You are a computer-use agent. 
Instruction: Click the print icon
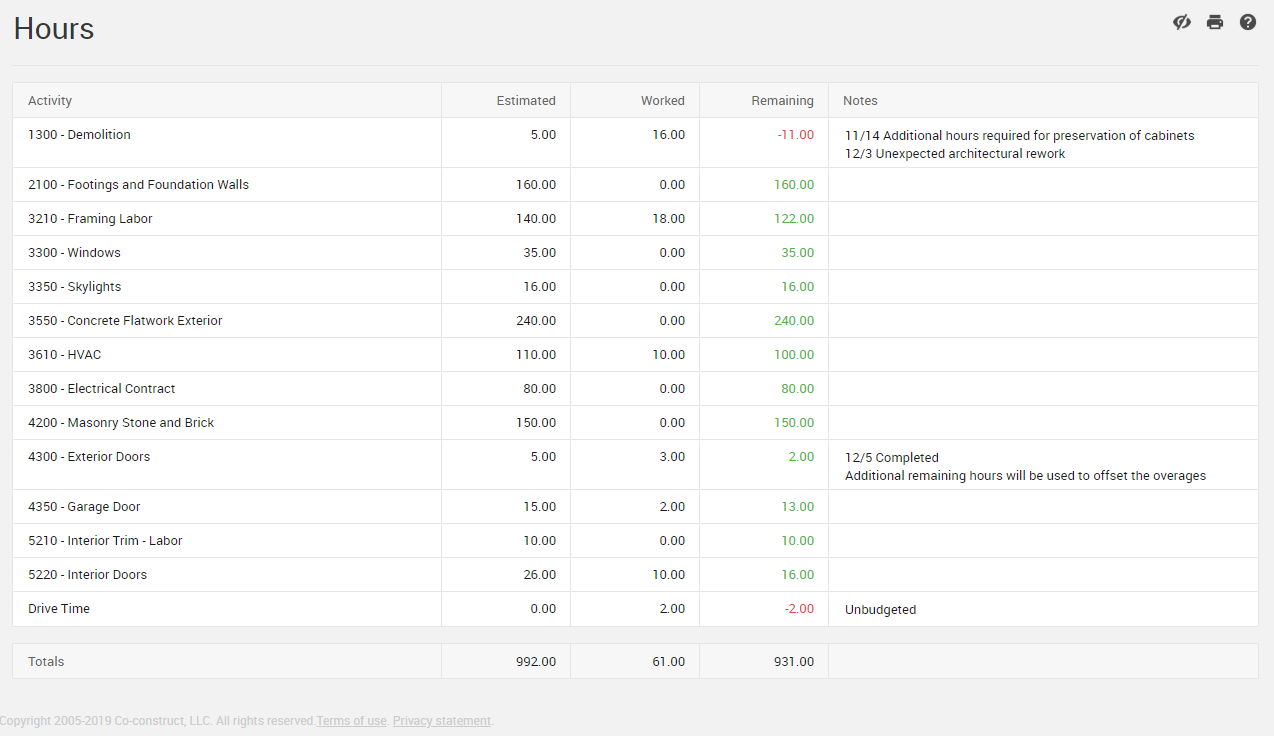click(x=1215, y=22)
